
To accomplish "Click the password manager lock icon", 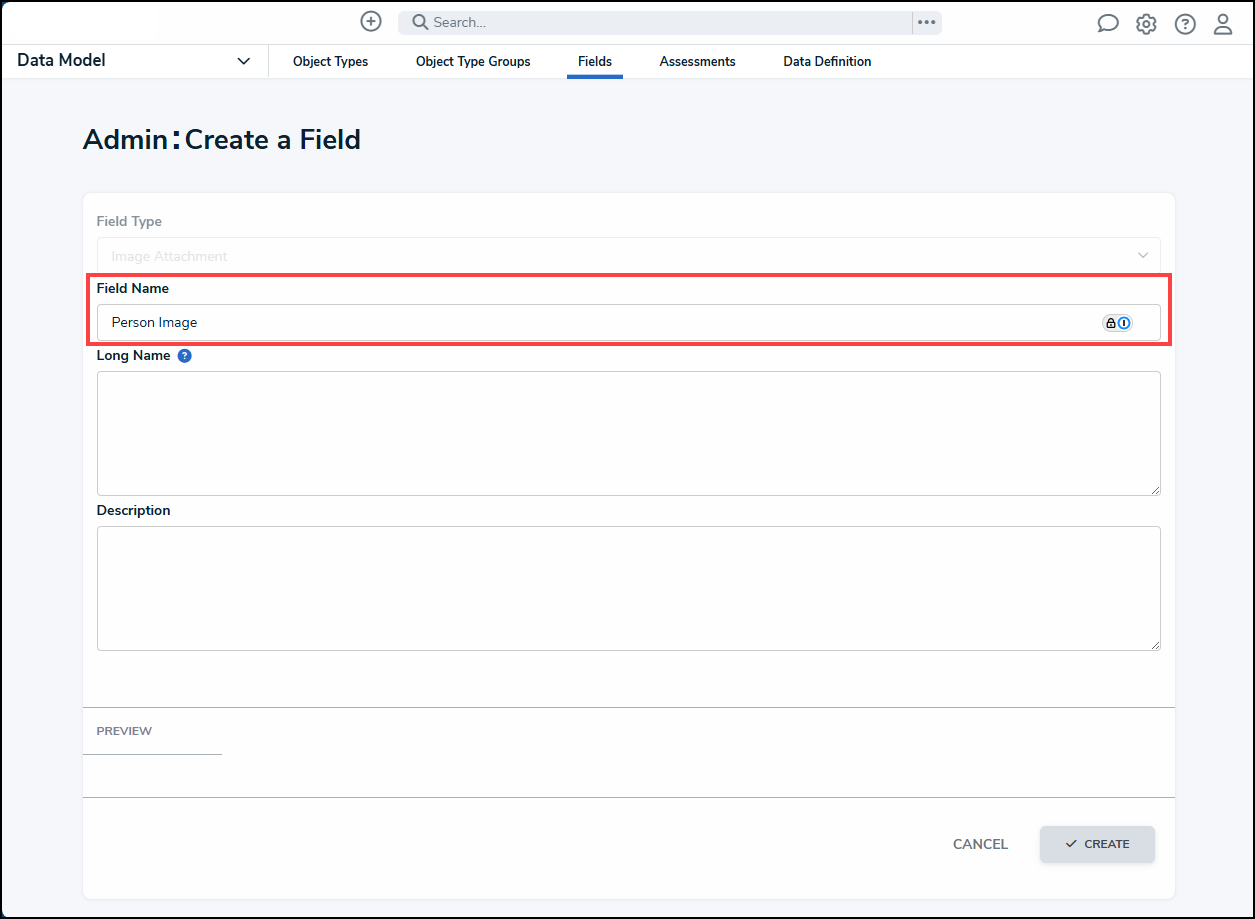I will 1110,323.
